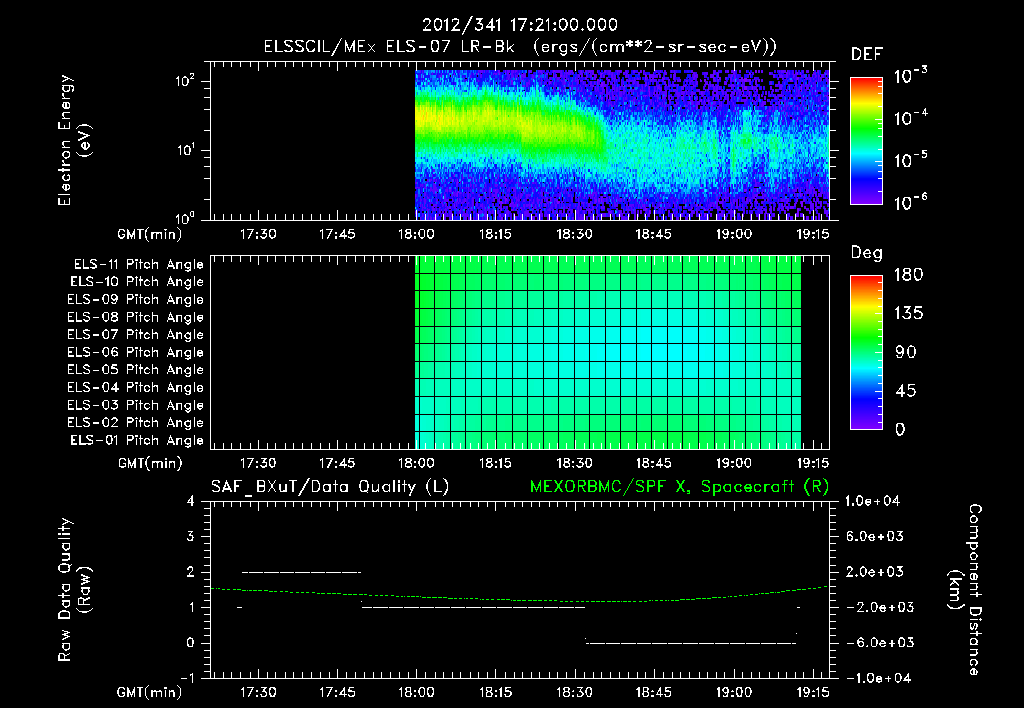1024x708 pixels.
Task: Select the ELS-11 Pitch Angle row label
Action: click(x=138, y=265)
